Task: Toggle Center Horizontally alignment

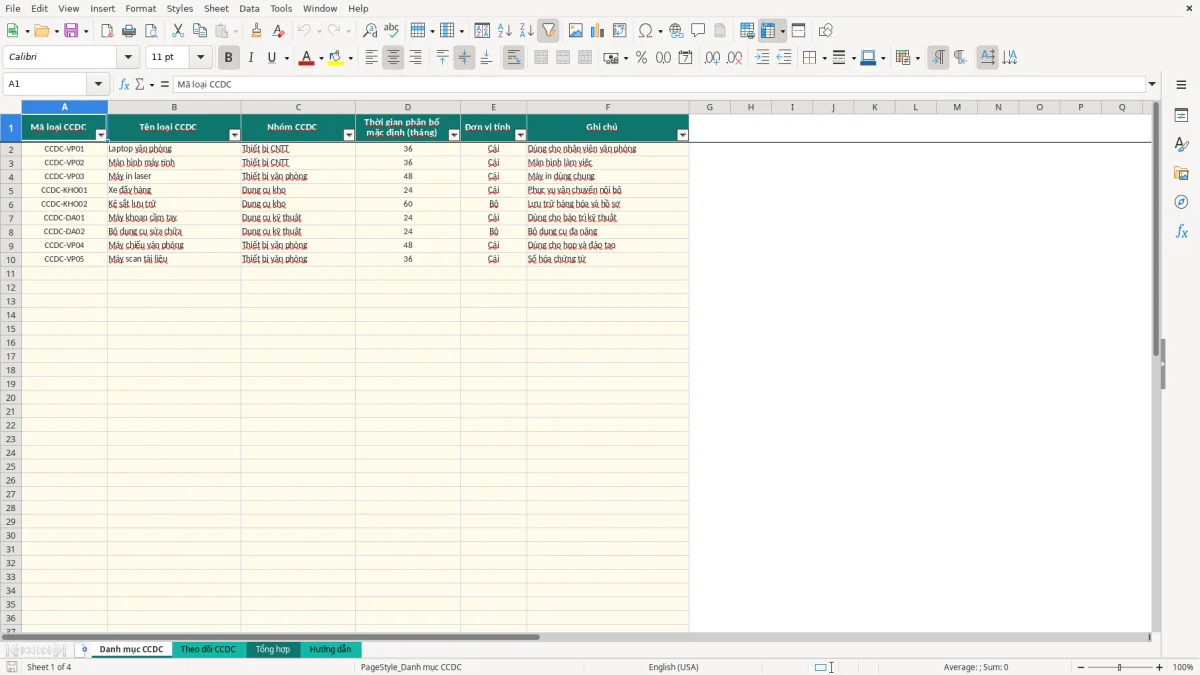Action: pos(393,58)
